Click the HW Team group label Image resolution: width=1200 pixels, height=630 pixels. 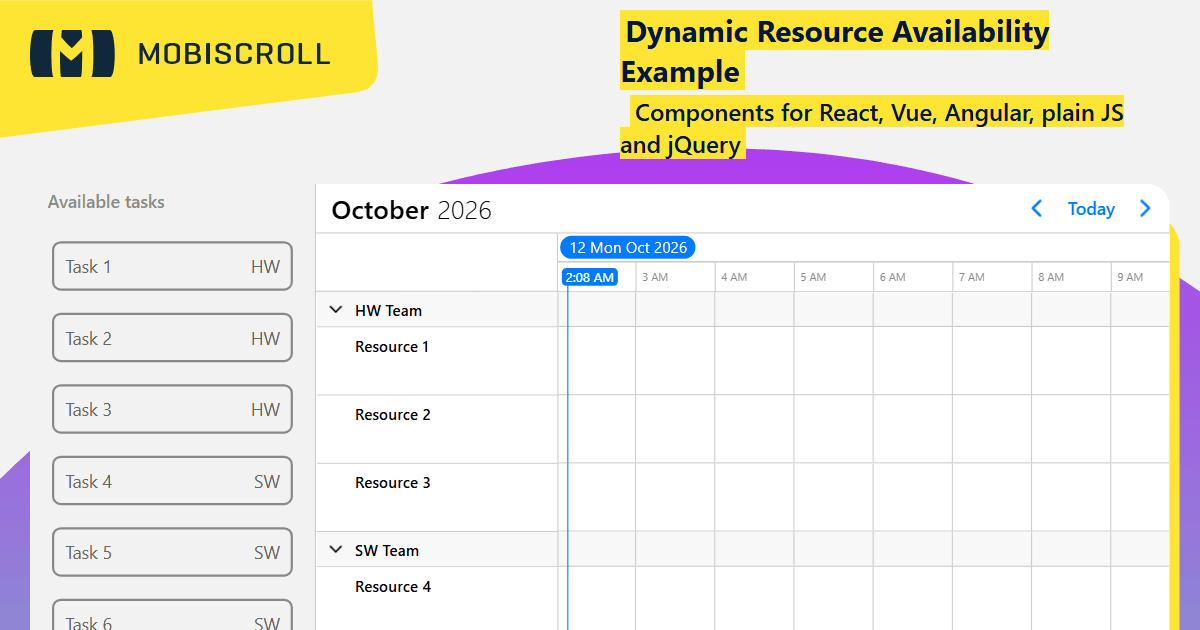click(x=389, y=310)
